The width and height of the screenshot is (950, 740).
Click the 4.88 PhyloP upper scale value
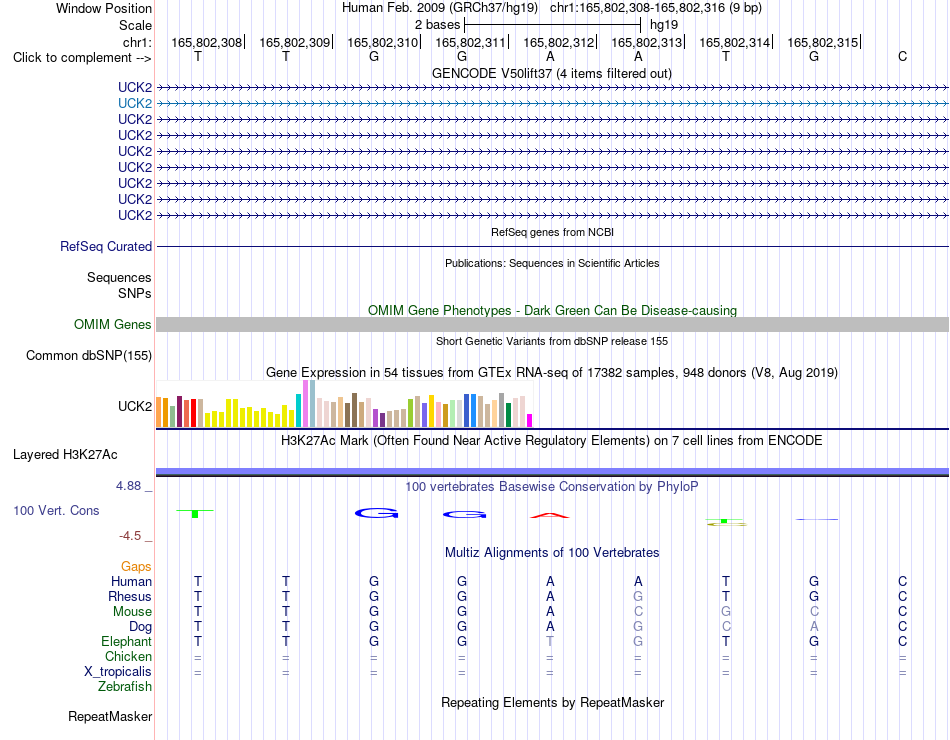coord(128,486)
